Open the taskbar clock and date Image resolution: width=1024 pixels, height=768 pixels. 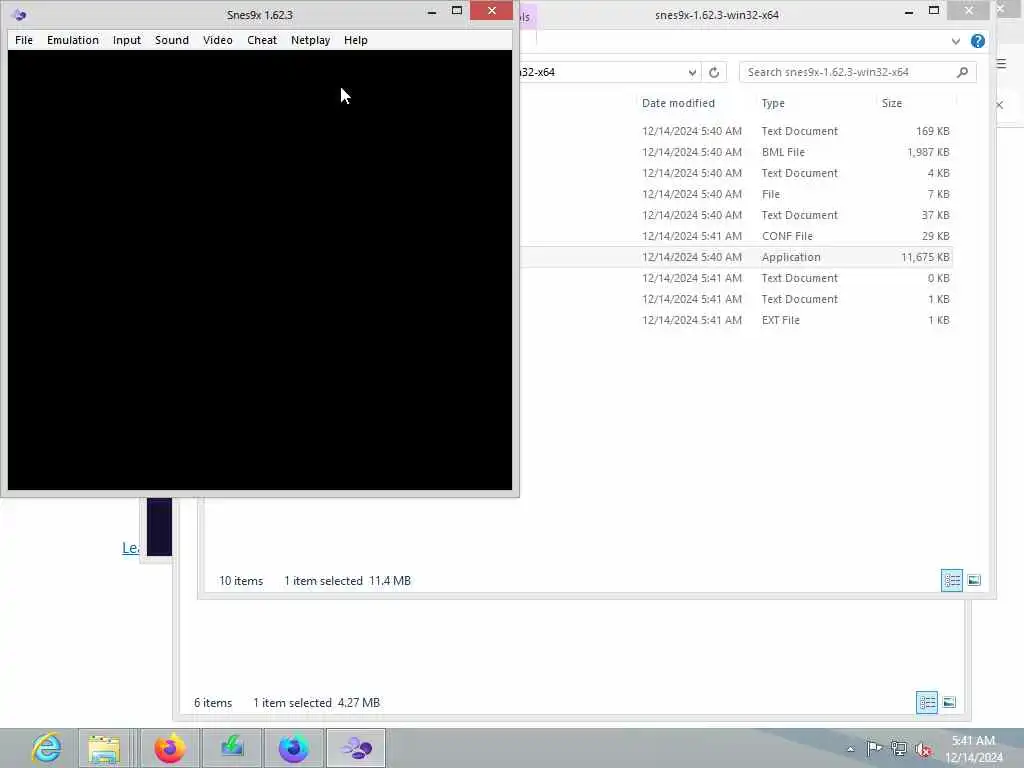click(973, 749)
